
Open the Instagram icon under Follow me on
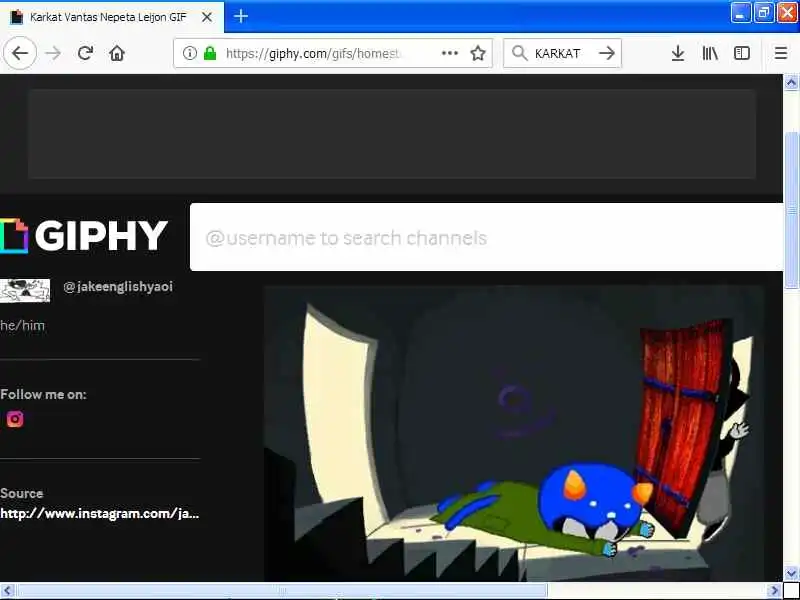click(15, 419)
